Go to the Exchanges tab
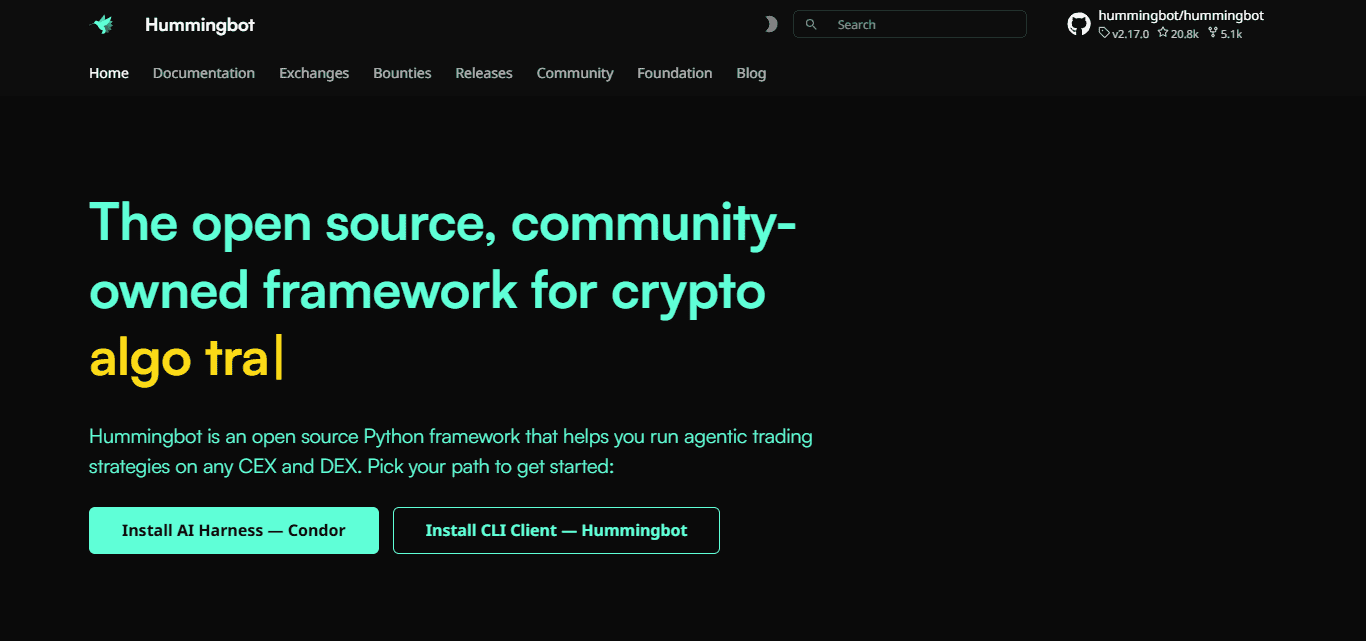 (314, 73)
